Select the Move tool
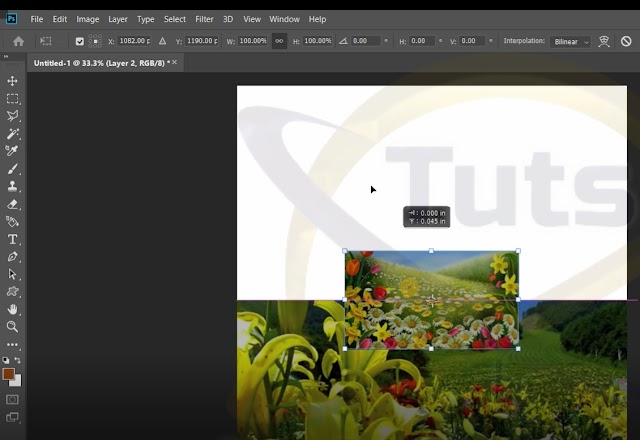640x440 pixels. [12, 81]
